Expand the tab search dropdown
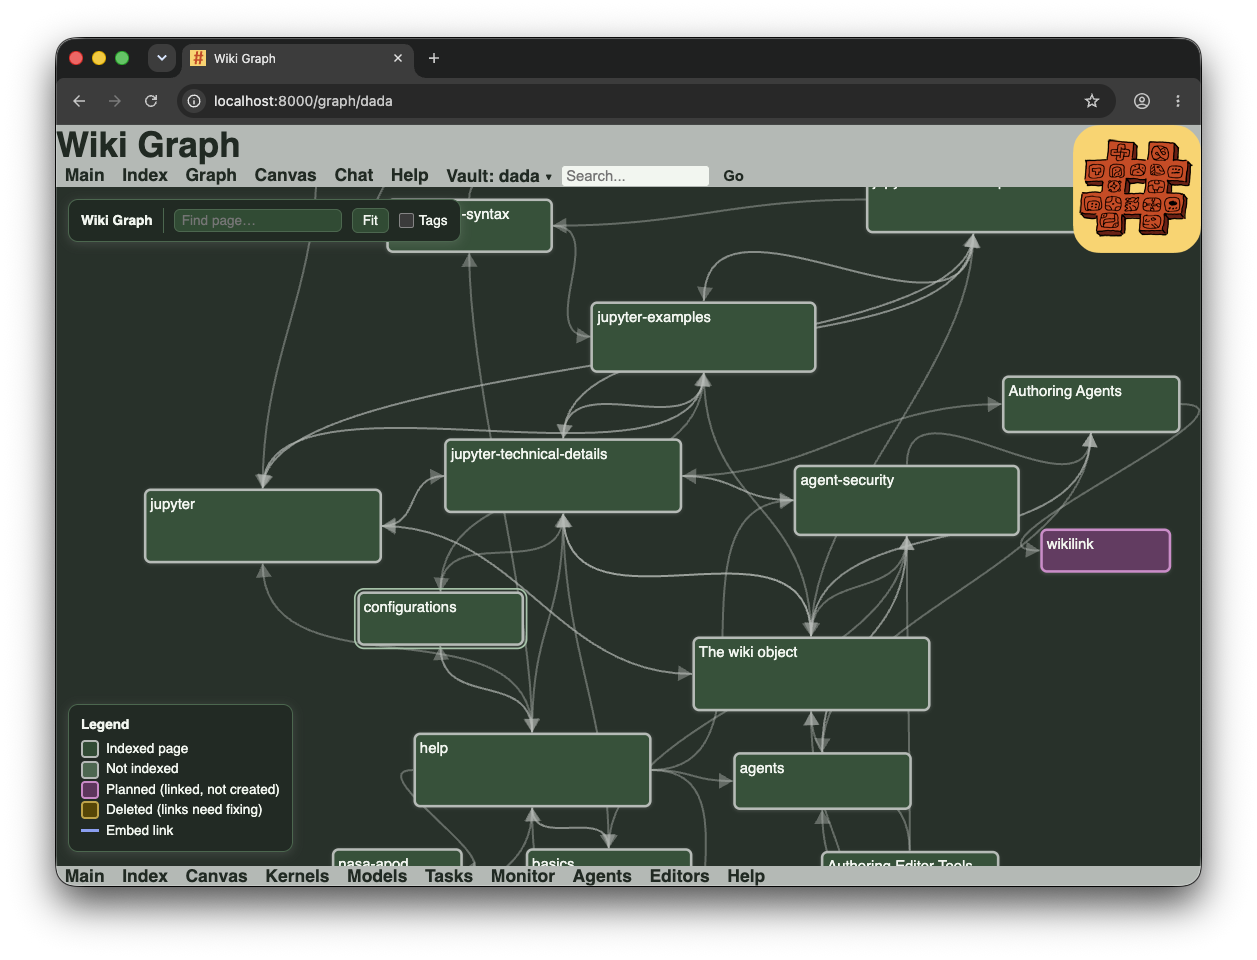 tap(162, 58)
